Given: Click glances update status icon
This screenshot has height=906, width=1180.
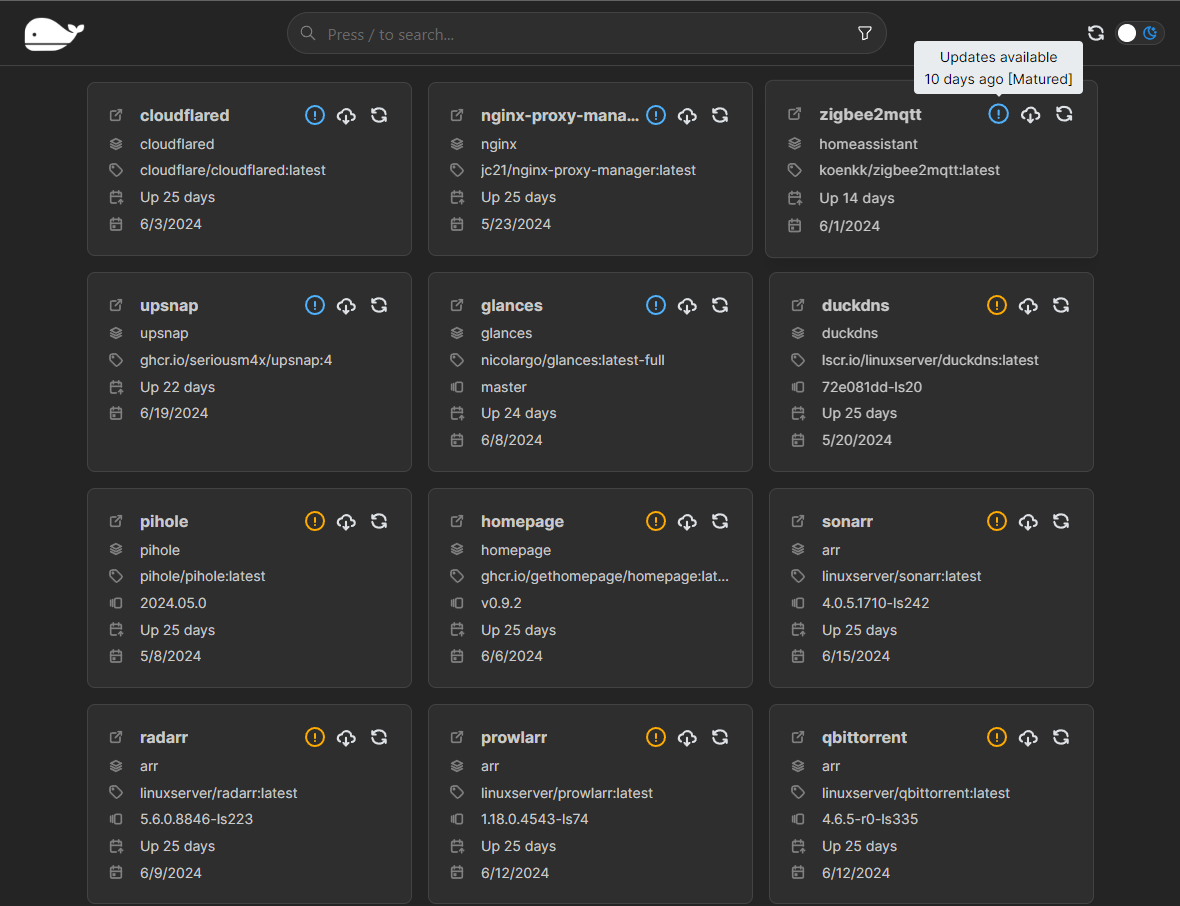Looking at the screenshot, I should pos(655,305).
